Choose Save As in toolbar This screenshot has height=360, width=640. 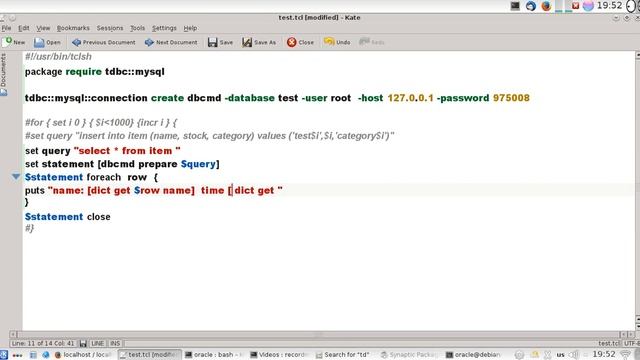coord(259,42)
